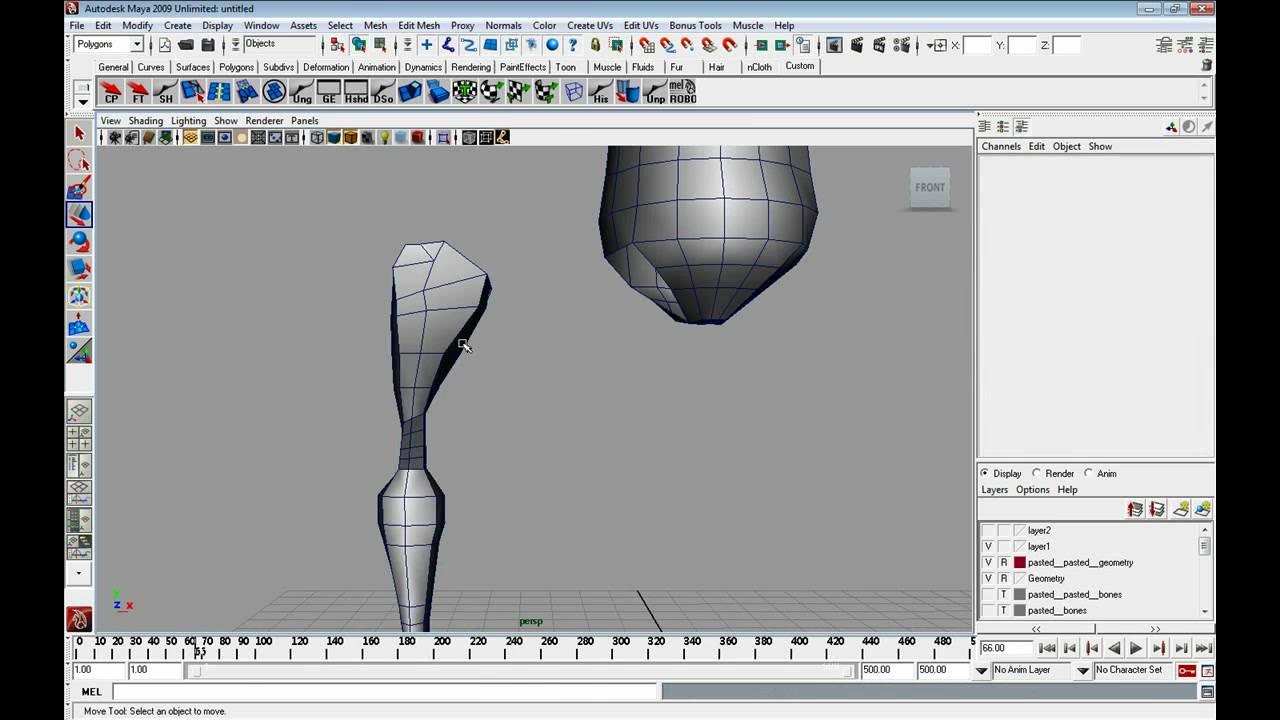This screenshot has height=720, width=1280.
Task: Toggle visibility of layer1
Action: (988, 547)
